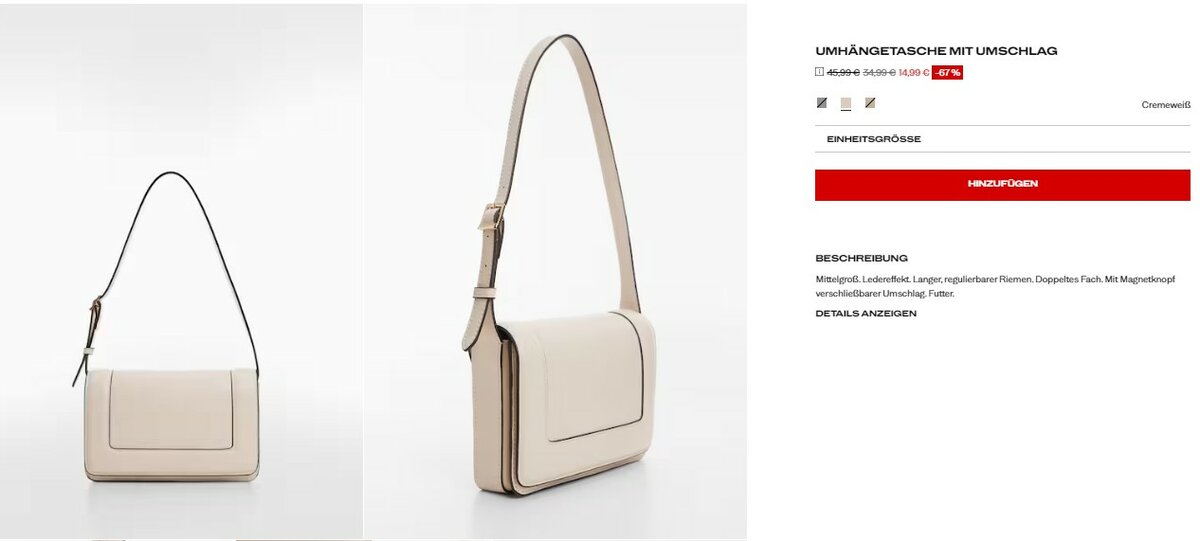The width and height of the screenshot is (1200, 541).
Task: Open the price history info icon
Action: [820, 72]
